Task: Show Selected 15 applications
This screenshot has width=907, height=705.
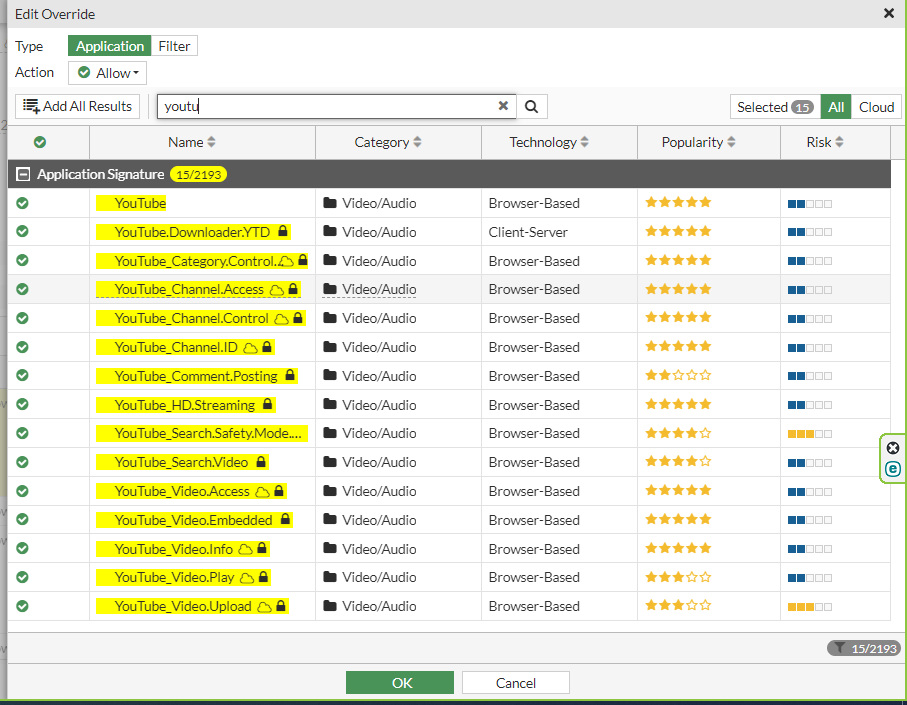Action: coord(775,107)
